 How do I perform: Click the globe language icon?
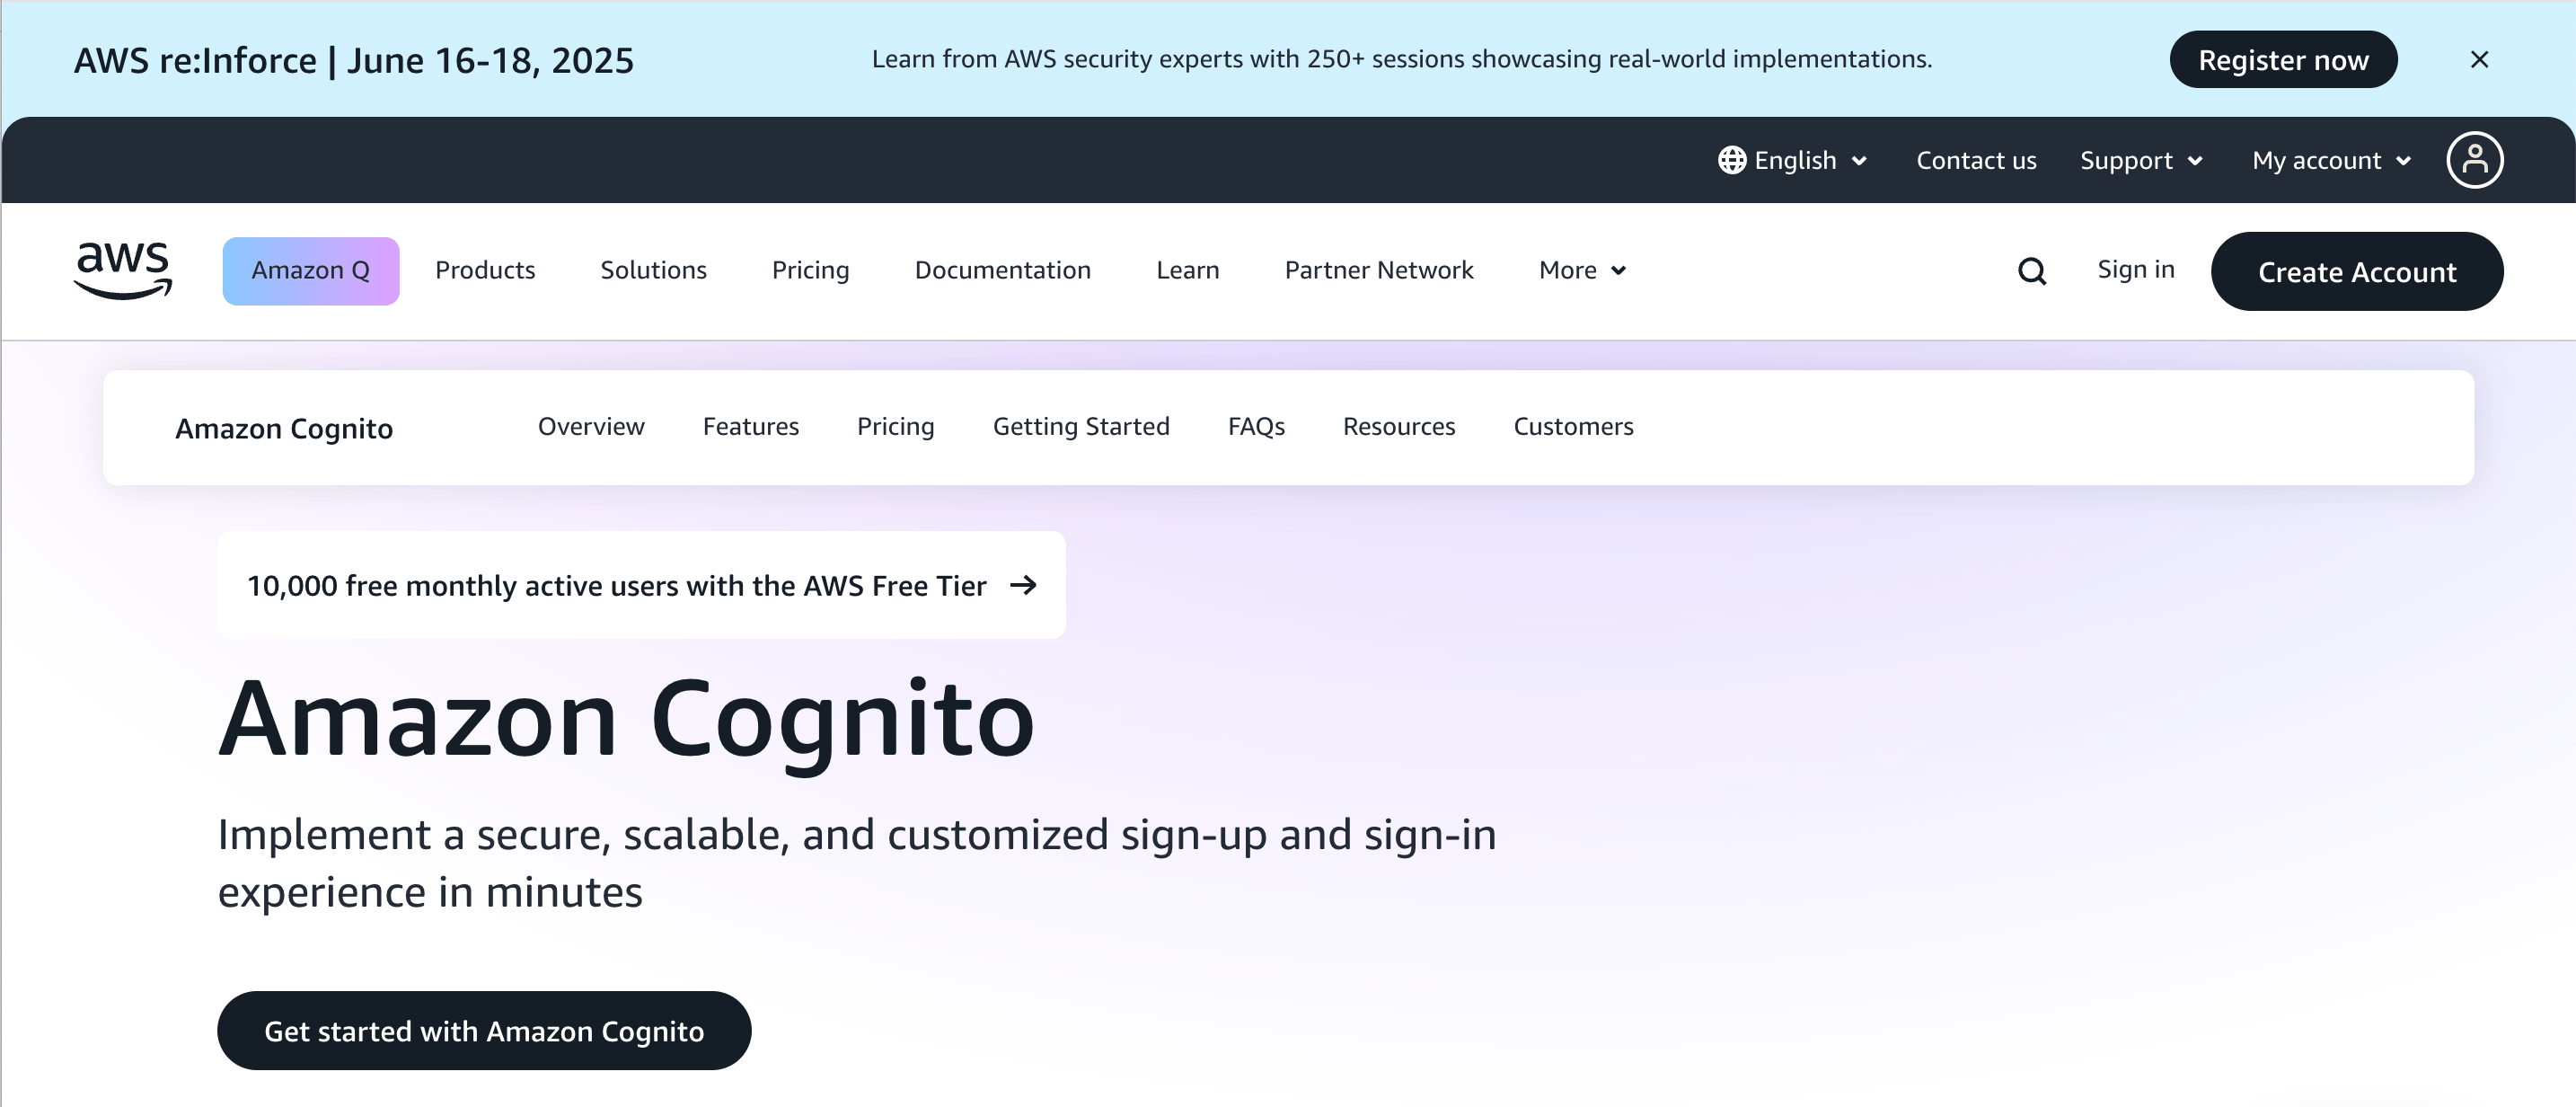tap(1732, 160)
